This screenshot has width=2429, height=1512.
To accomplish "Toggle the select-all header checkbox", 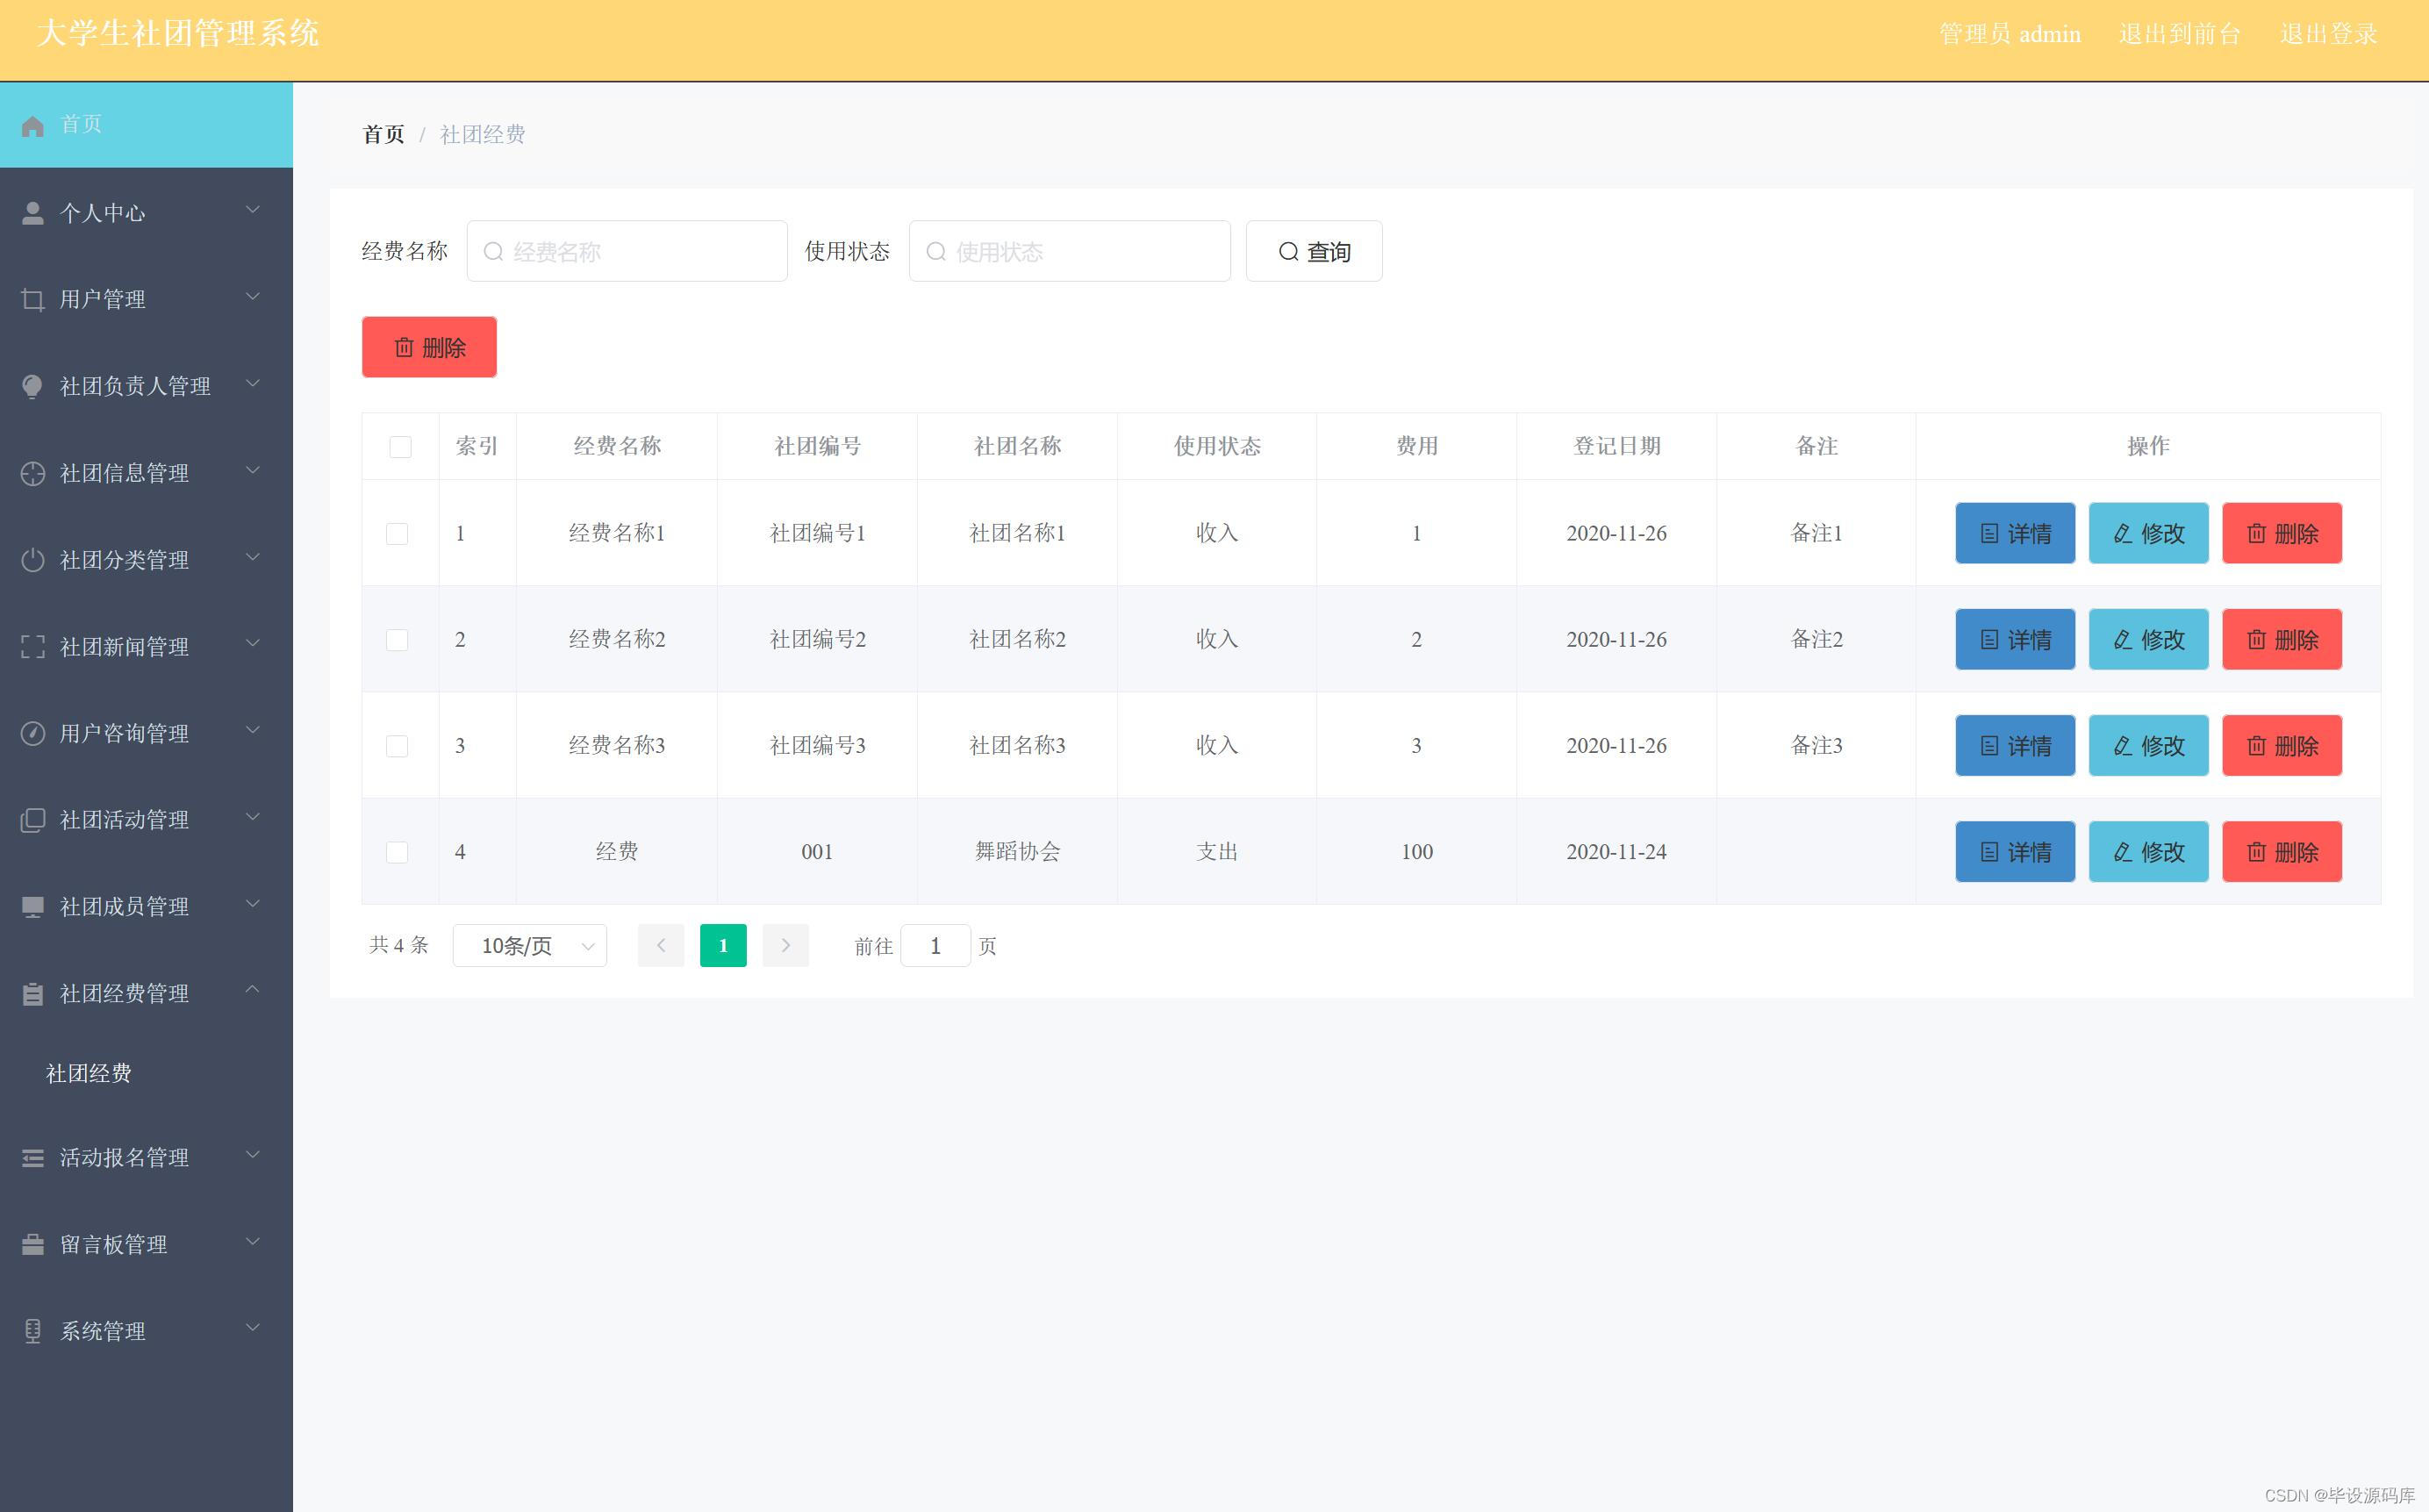I will (400, 447).
